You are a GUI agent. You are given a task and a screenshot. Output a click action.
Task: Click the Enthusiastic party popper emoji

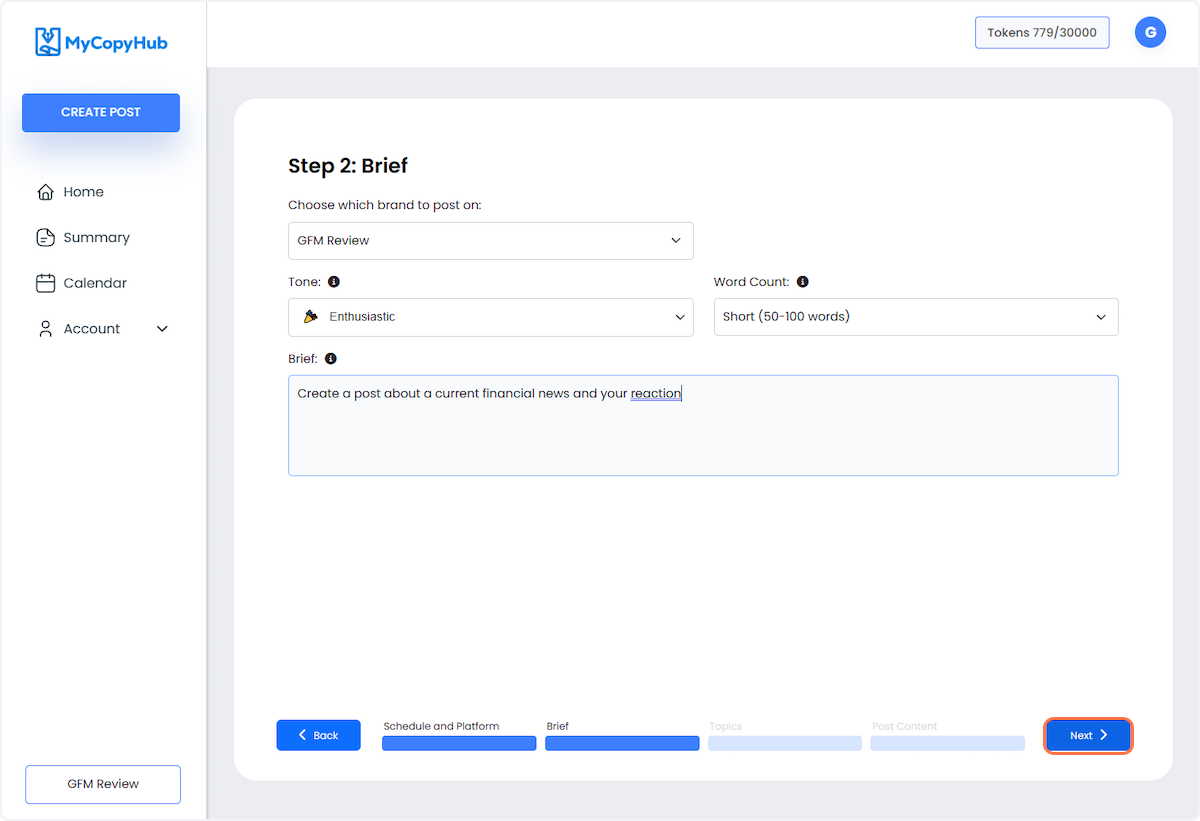pyautogui.click(x=311, y=316)
